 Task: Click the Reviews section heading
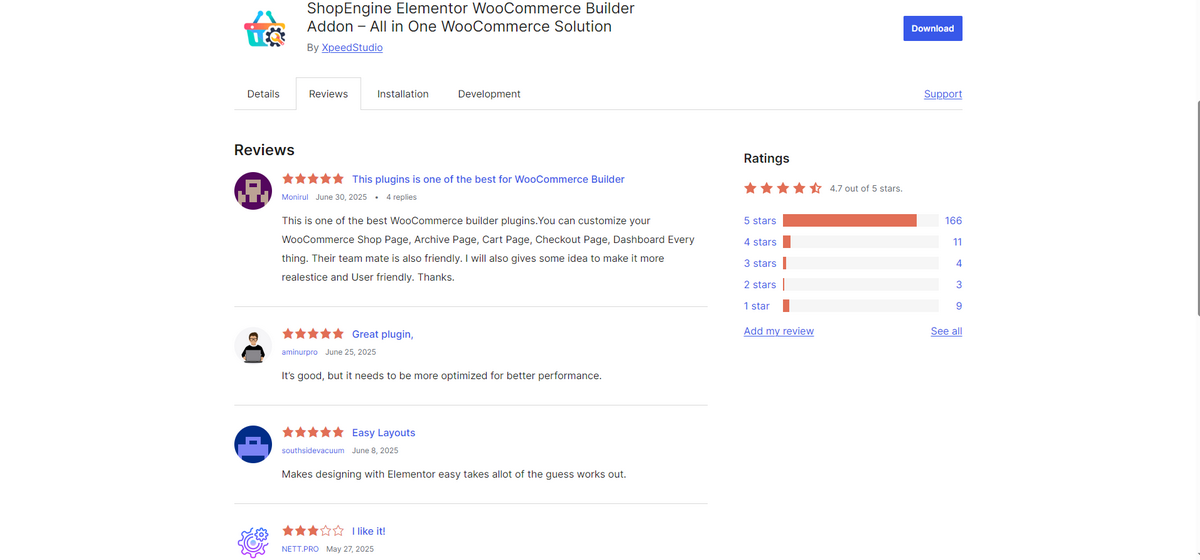(264, 150)
